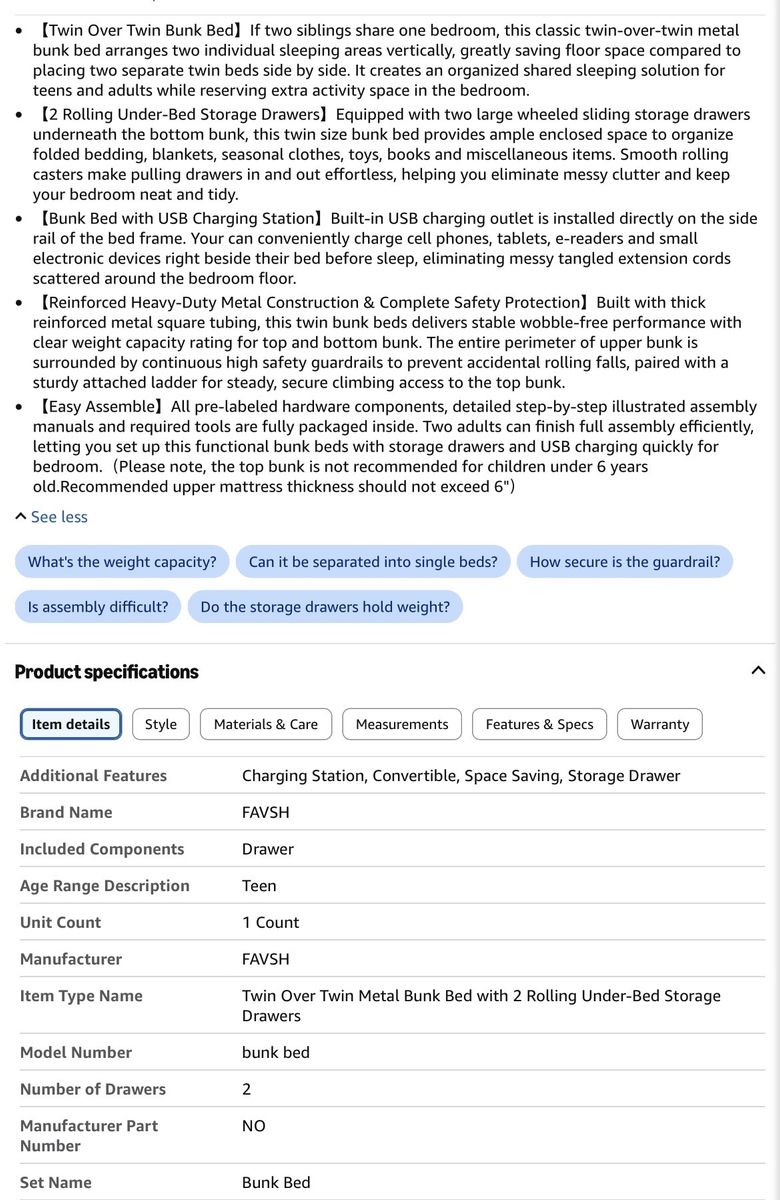Select the "Is assembly difficult?" question chip

point(98,607)
